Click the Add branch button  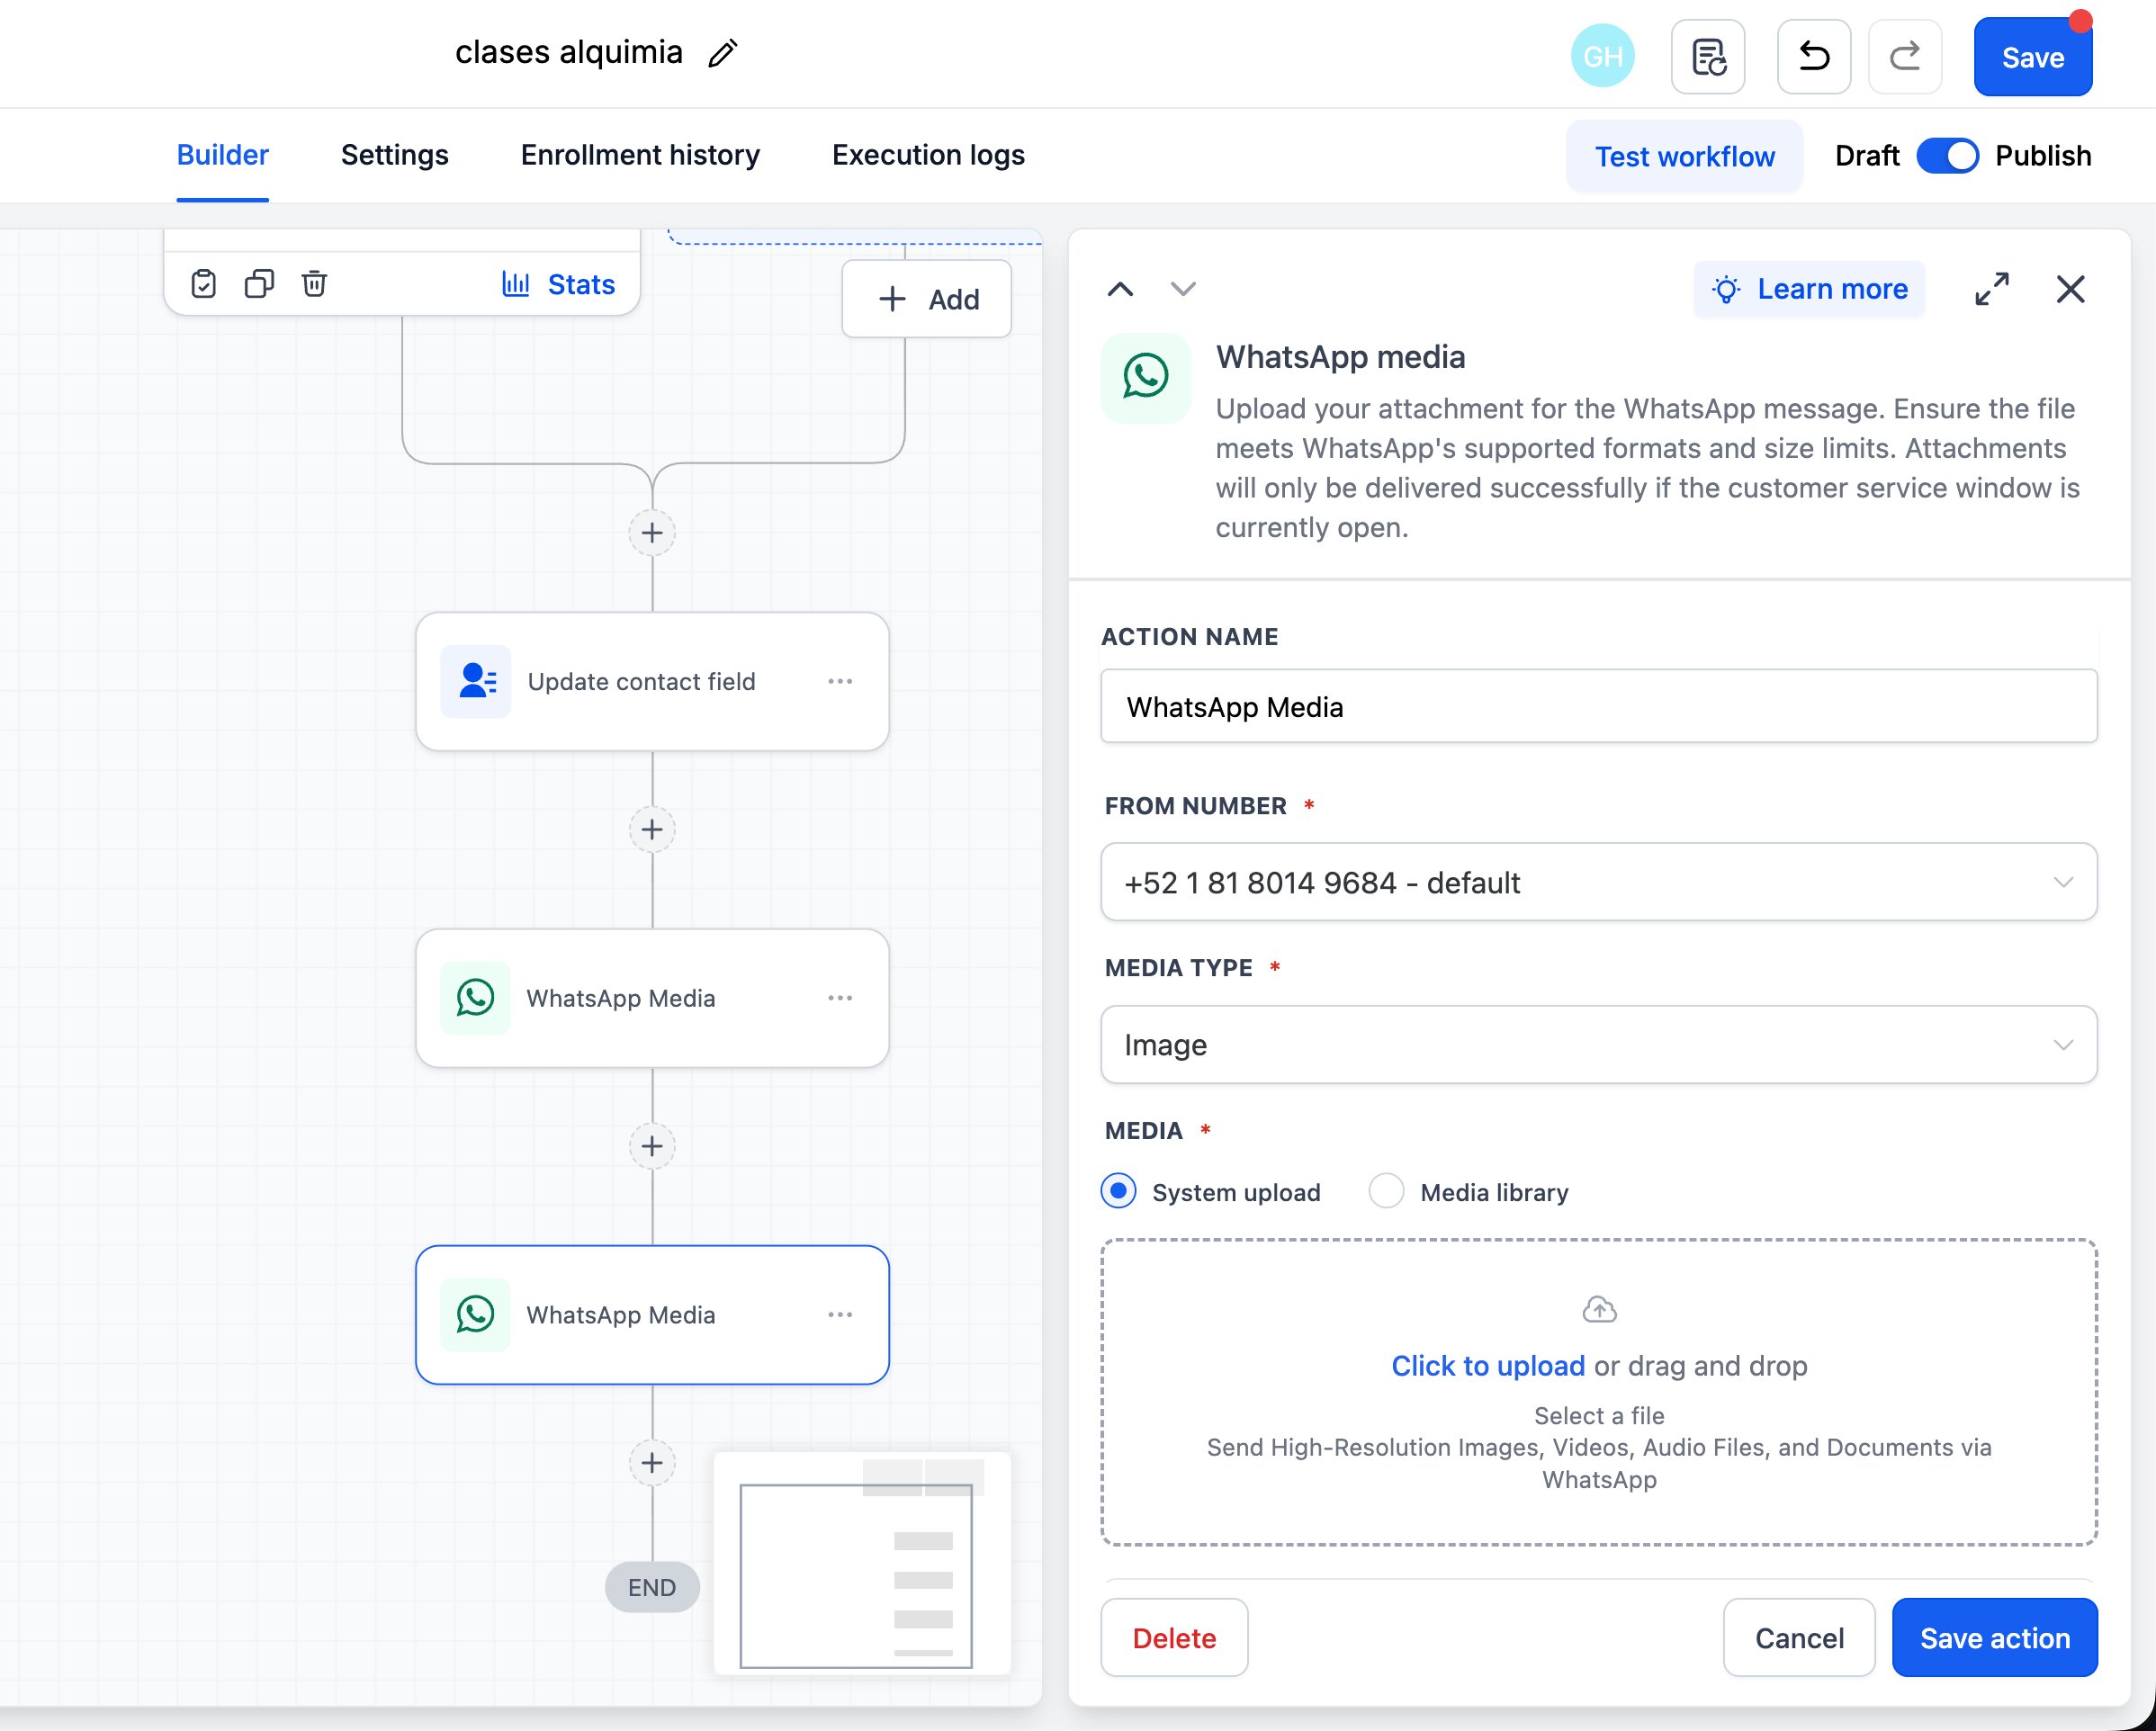926,299
